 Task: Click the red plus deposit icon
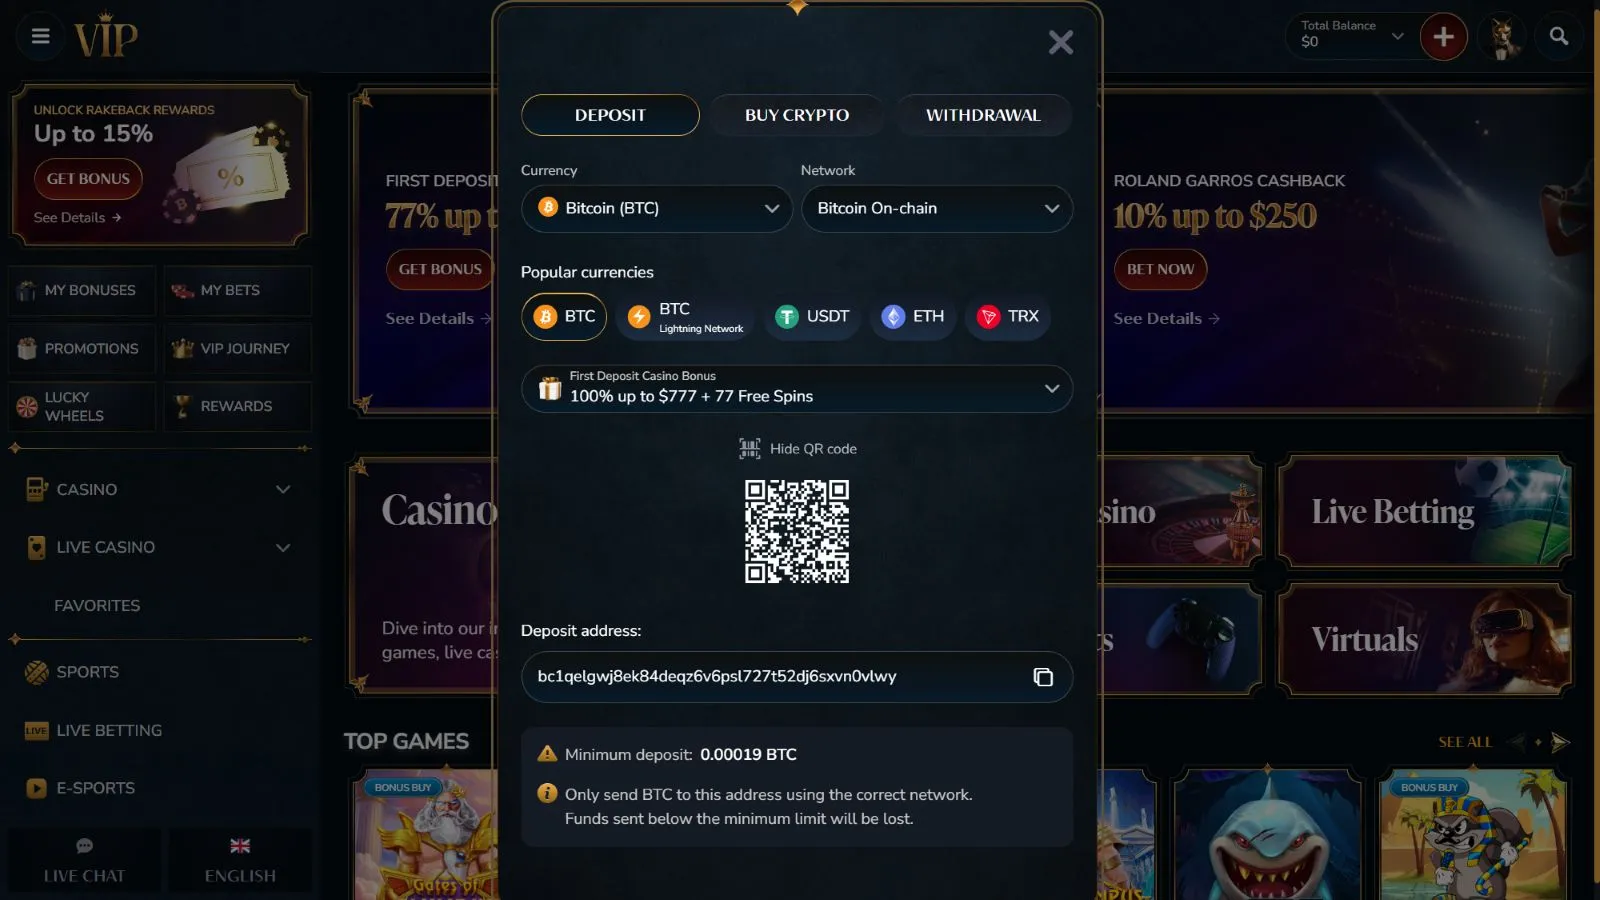1443,37
